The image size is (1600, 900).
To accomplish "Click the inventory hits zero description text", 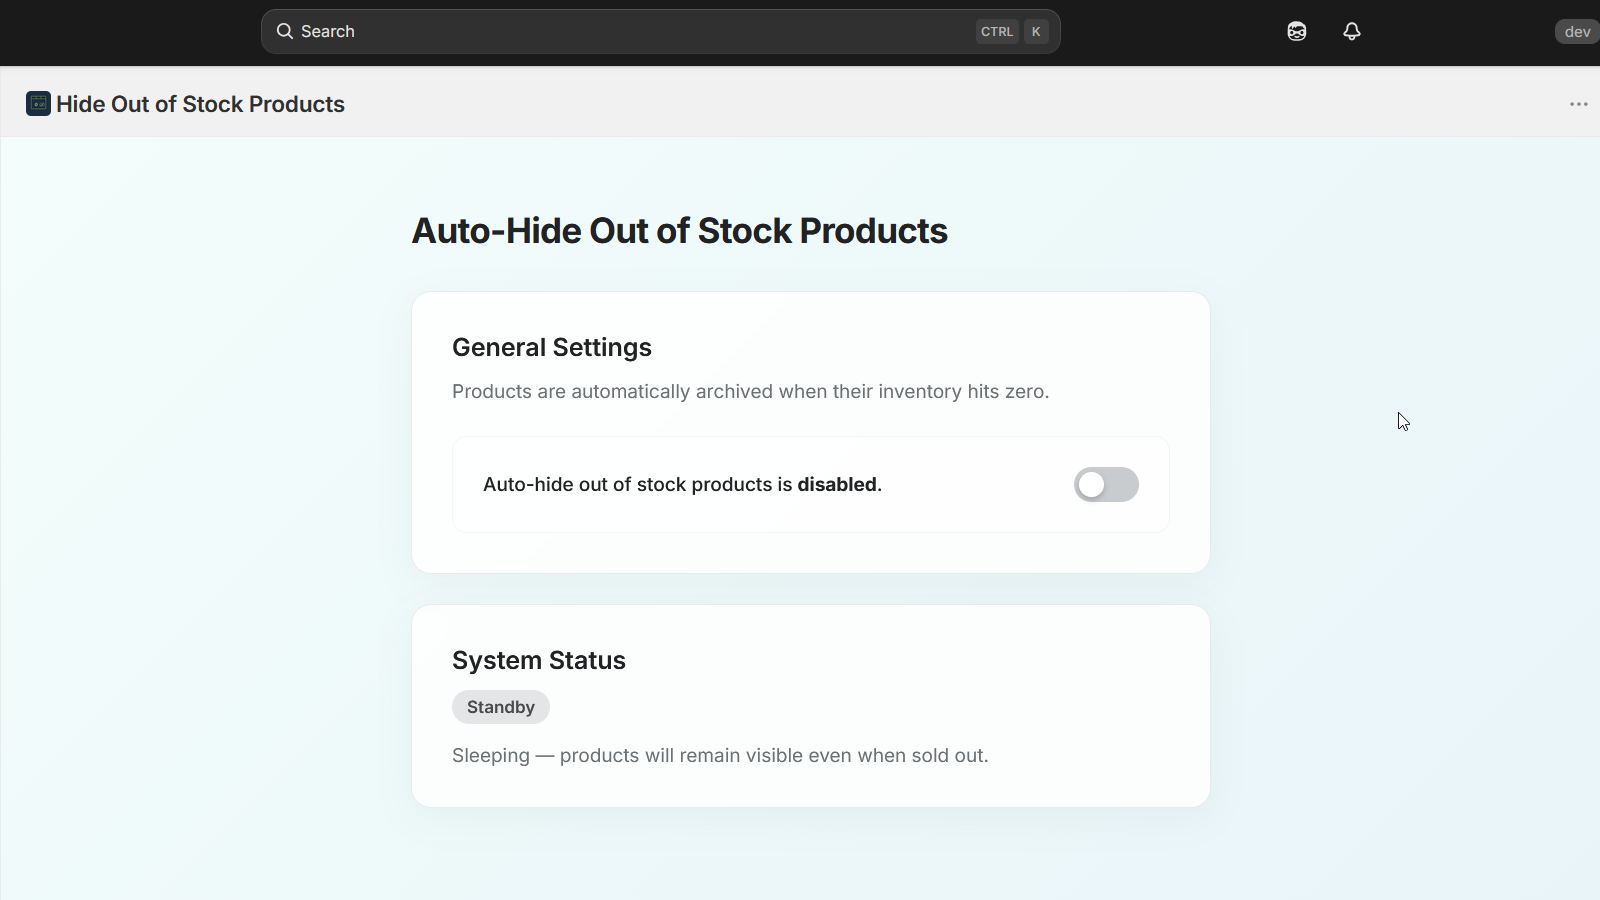I will tap(750, 391).
